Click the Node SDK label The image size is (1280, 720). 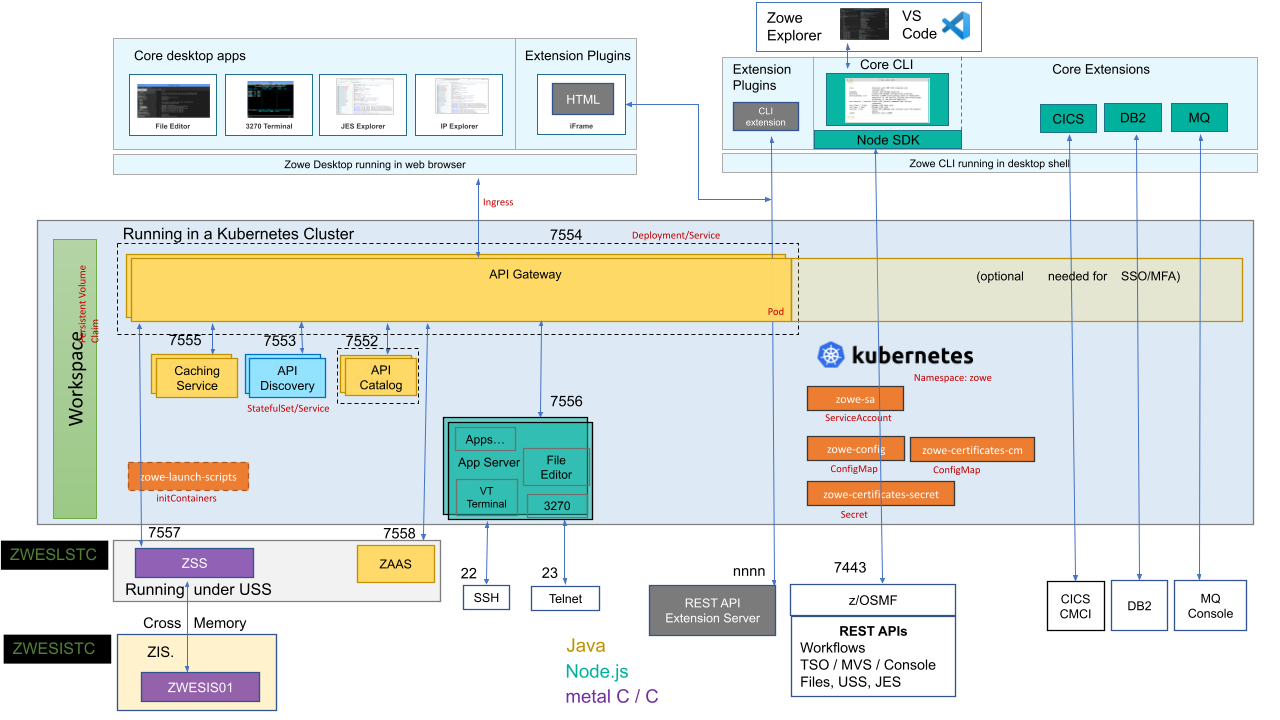887,140
